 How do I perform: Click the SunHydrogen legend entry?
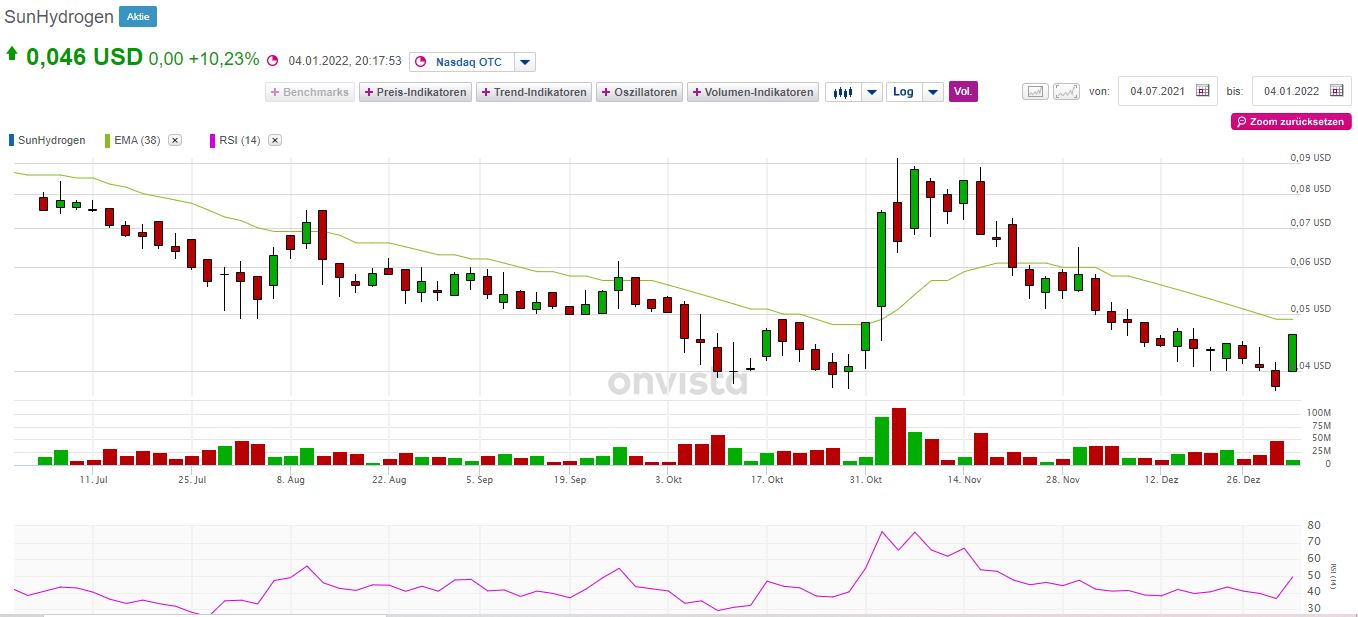[46, 140]
